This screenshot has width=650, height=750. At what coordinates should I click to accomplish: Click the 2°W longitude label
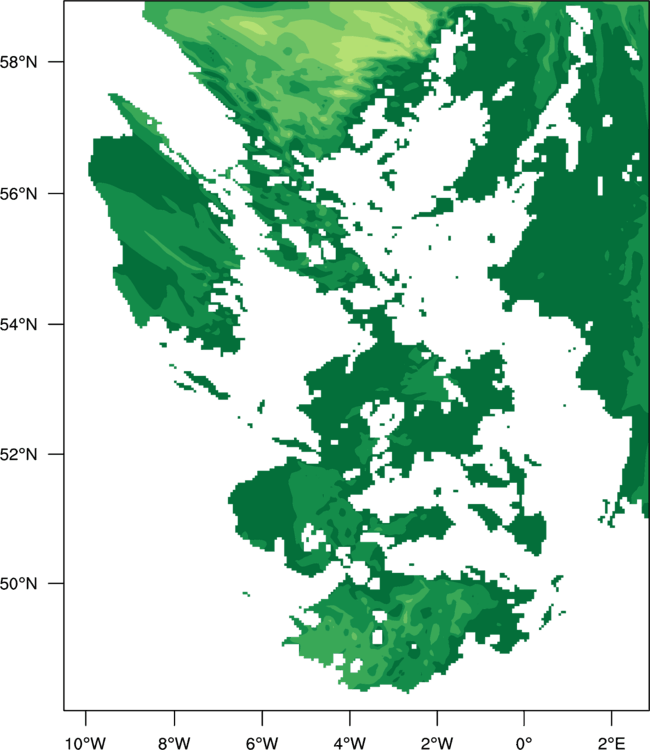[437, 743]
